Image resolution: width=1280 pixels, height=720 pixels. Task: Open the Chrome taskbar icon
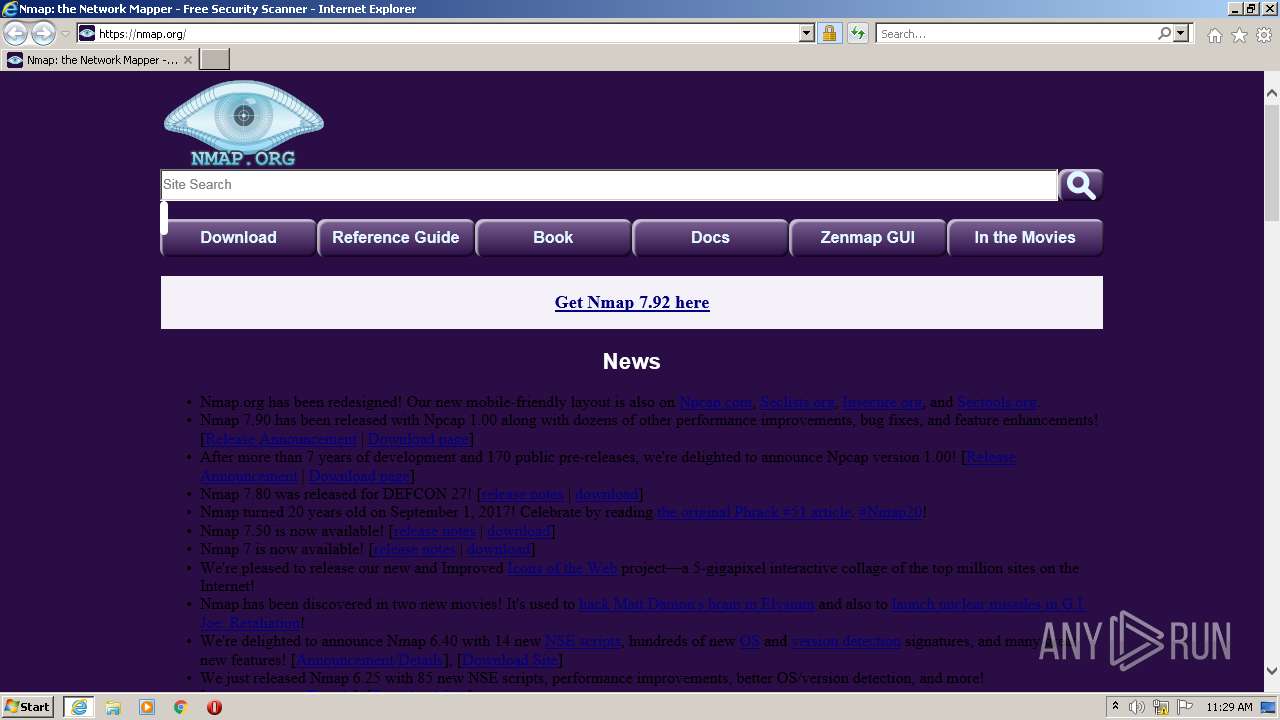[181, 707]
